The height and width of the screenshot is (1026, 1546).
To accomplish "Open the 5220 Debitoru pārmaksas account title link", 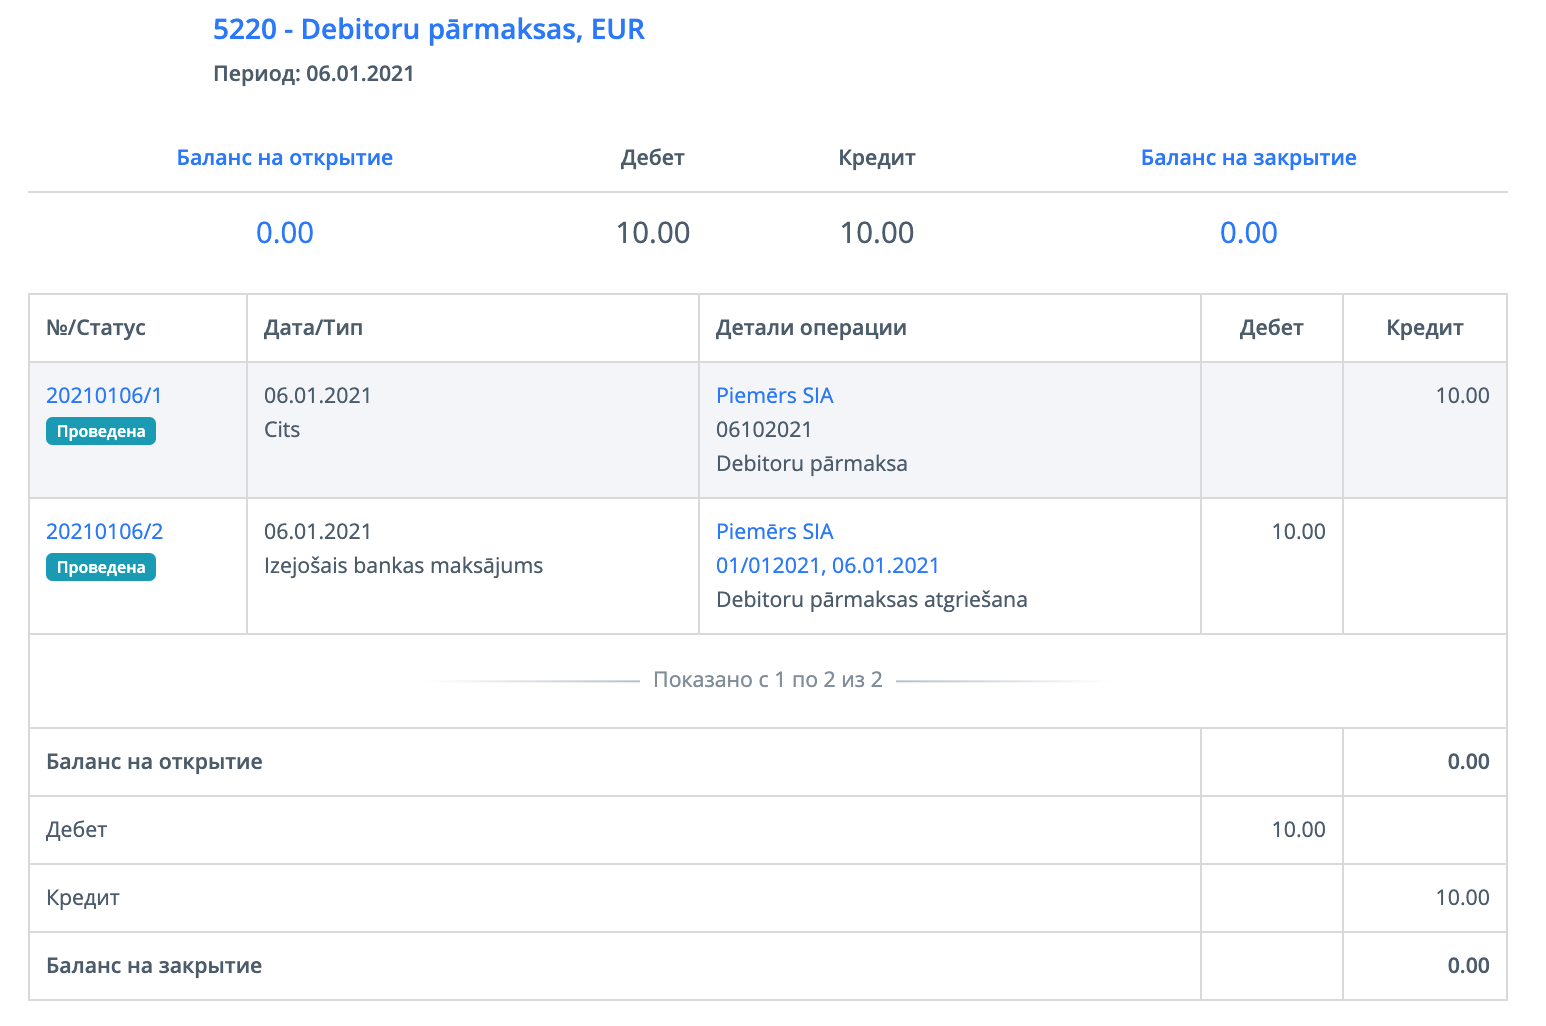I will click(x=429, y=30).
